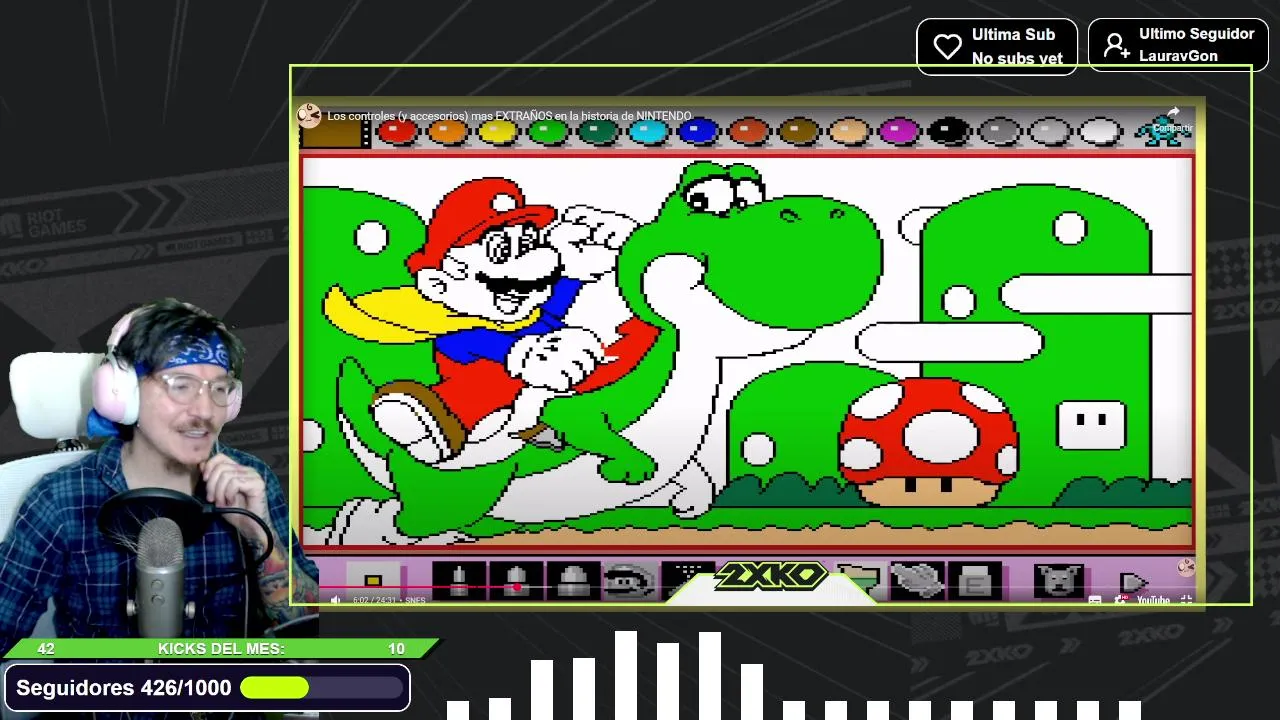Open the channel avatar beside video title
1280x720 pixels.
coord(309,115)
